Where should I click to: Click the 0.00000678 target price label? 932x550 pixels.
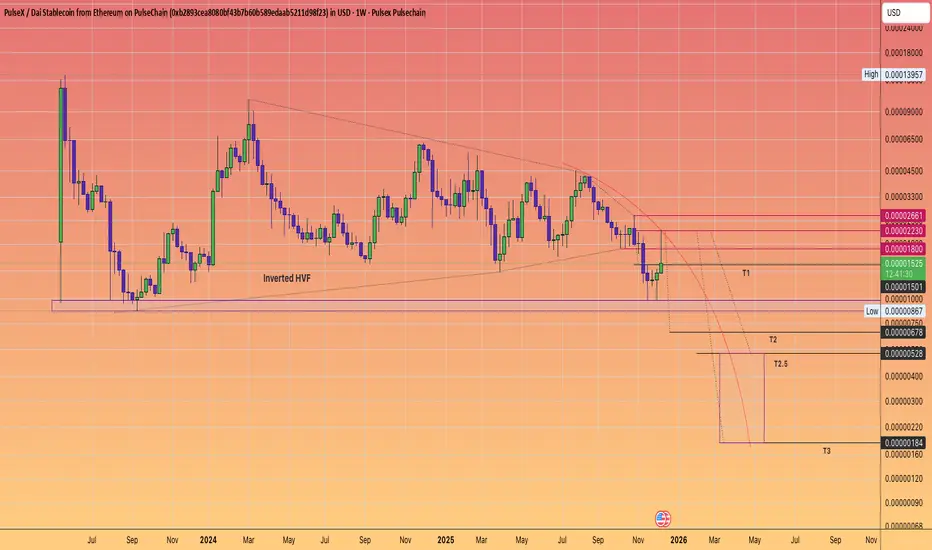(x=903, y=332)
